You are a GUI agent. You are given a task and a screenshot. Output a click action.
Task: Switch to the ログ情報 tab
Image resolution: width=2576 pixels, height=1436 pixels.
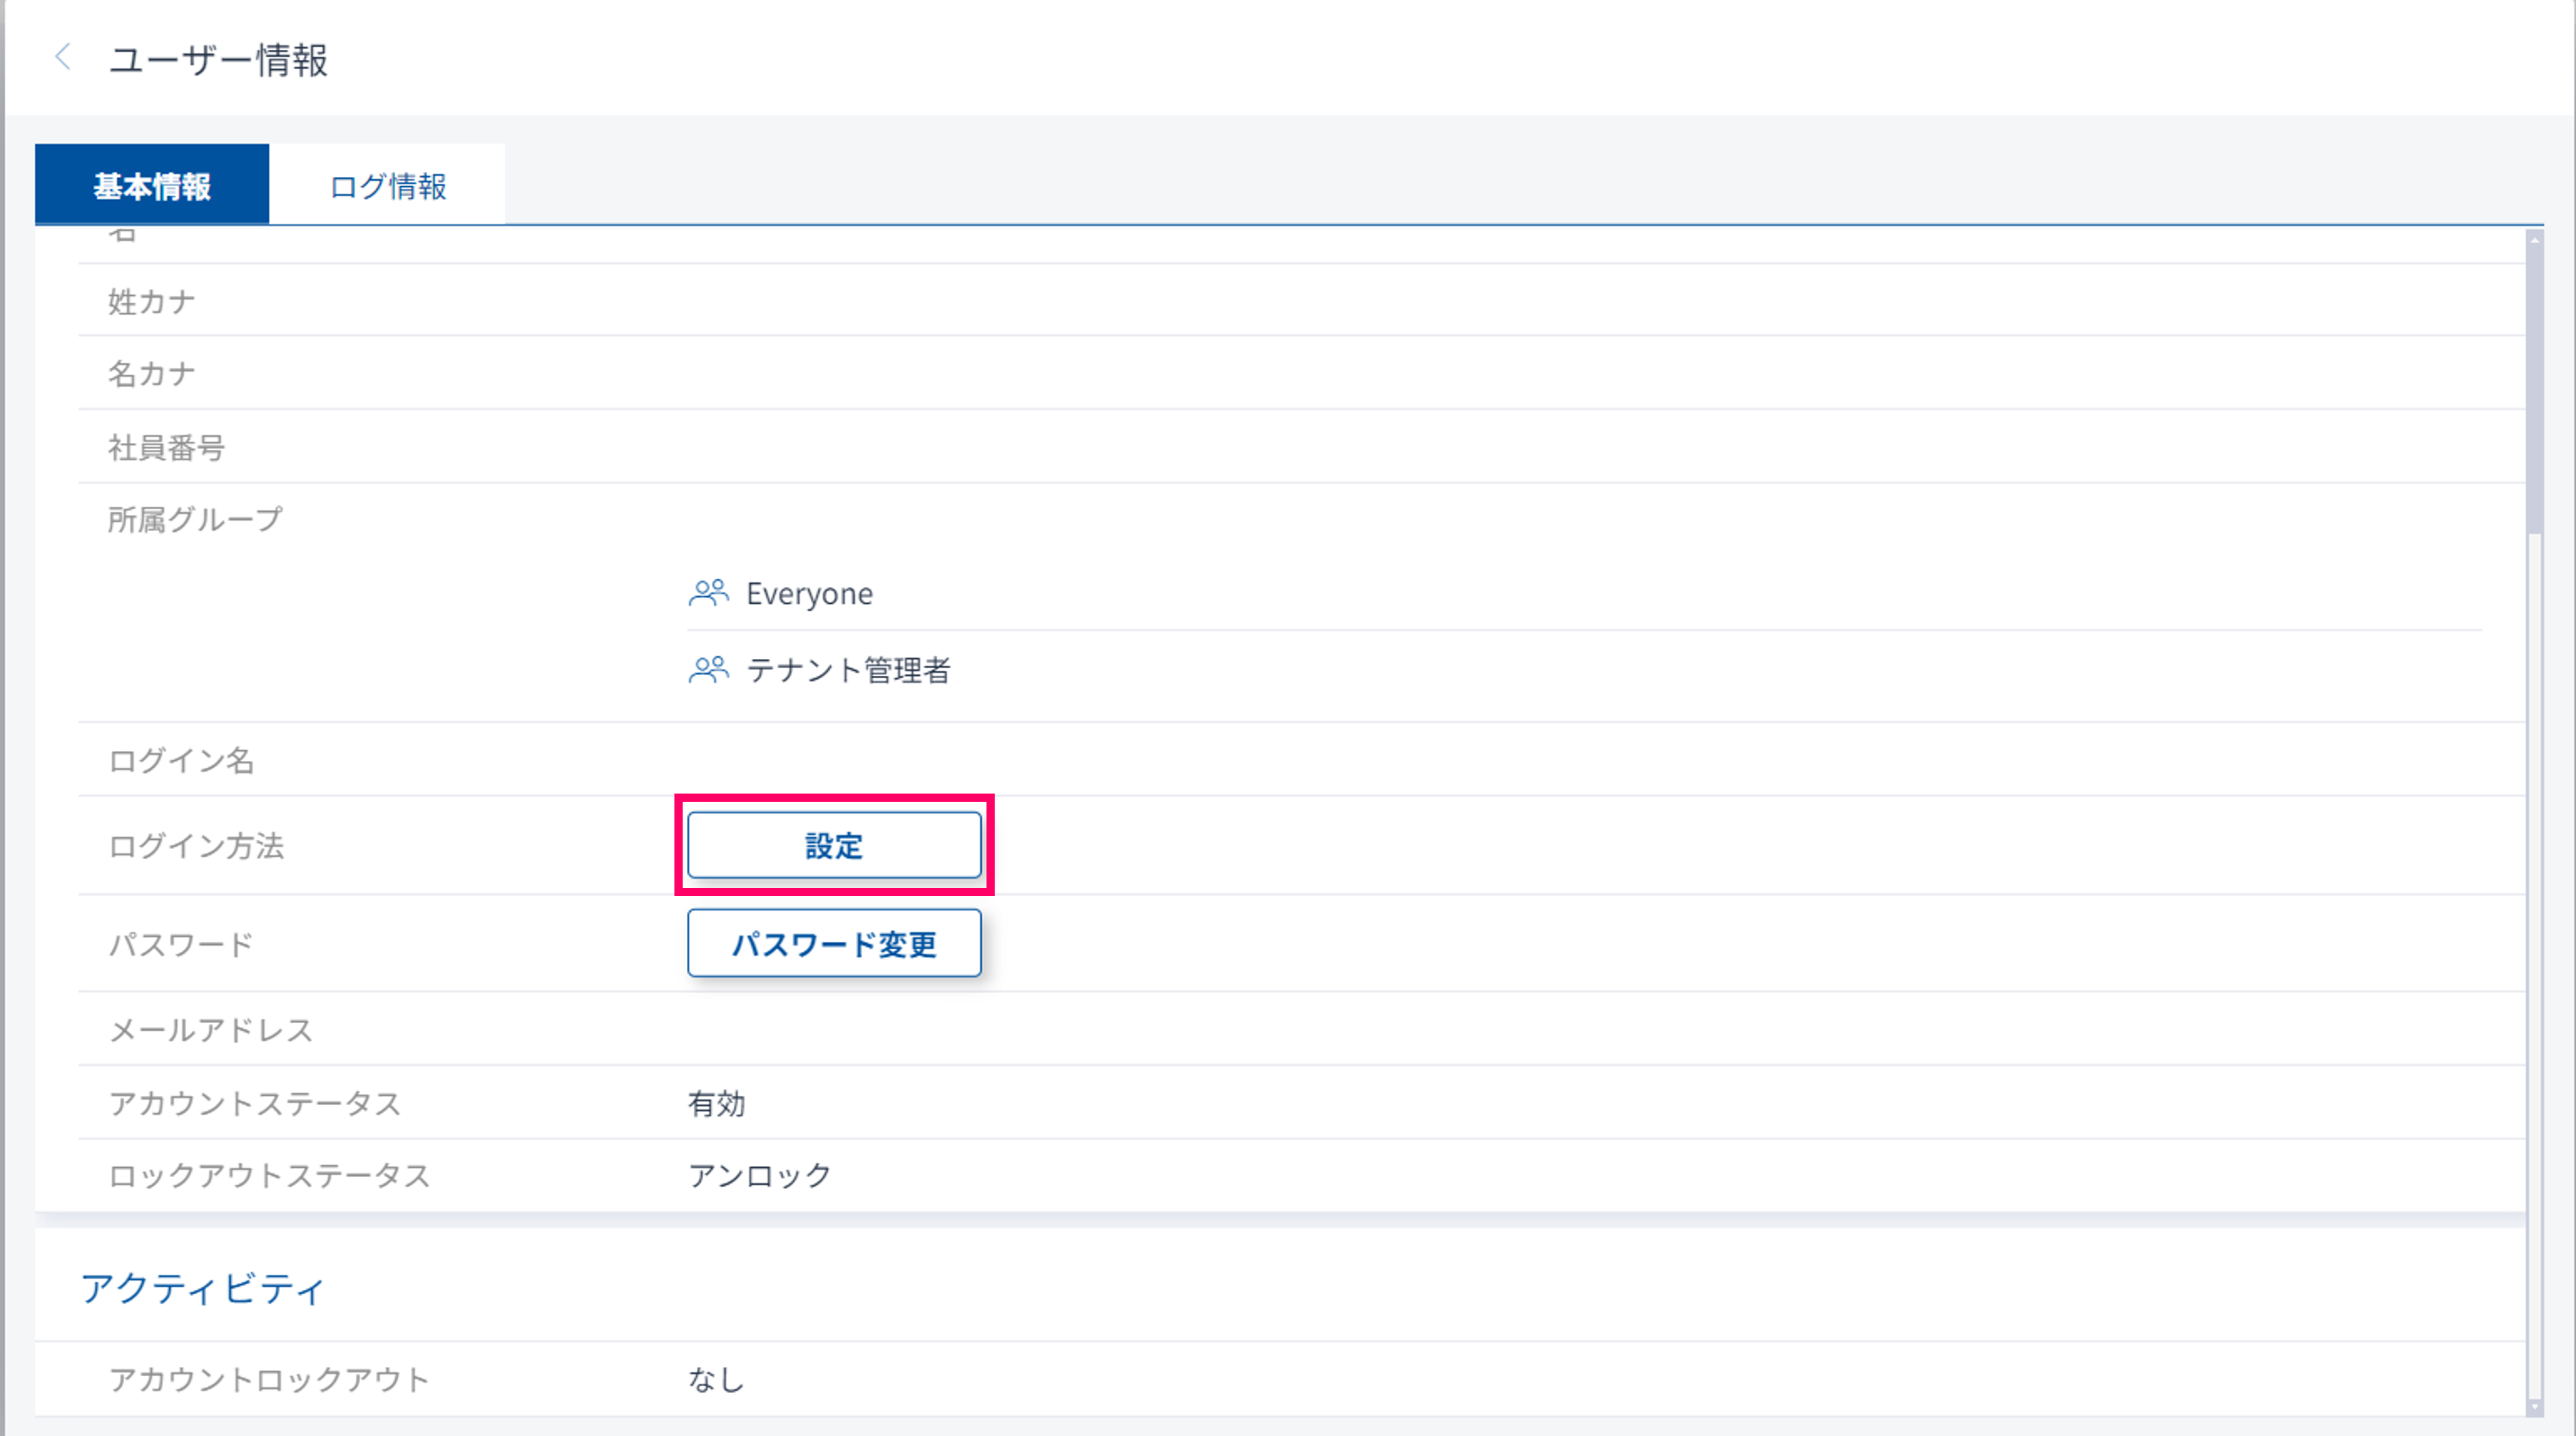click(387, 186)
